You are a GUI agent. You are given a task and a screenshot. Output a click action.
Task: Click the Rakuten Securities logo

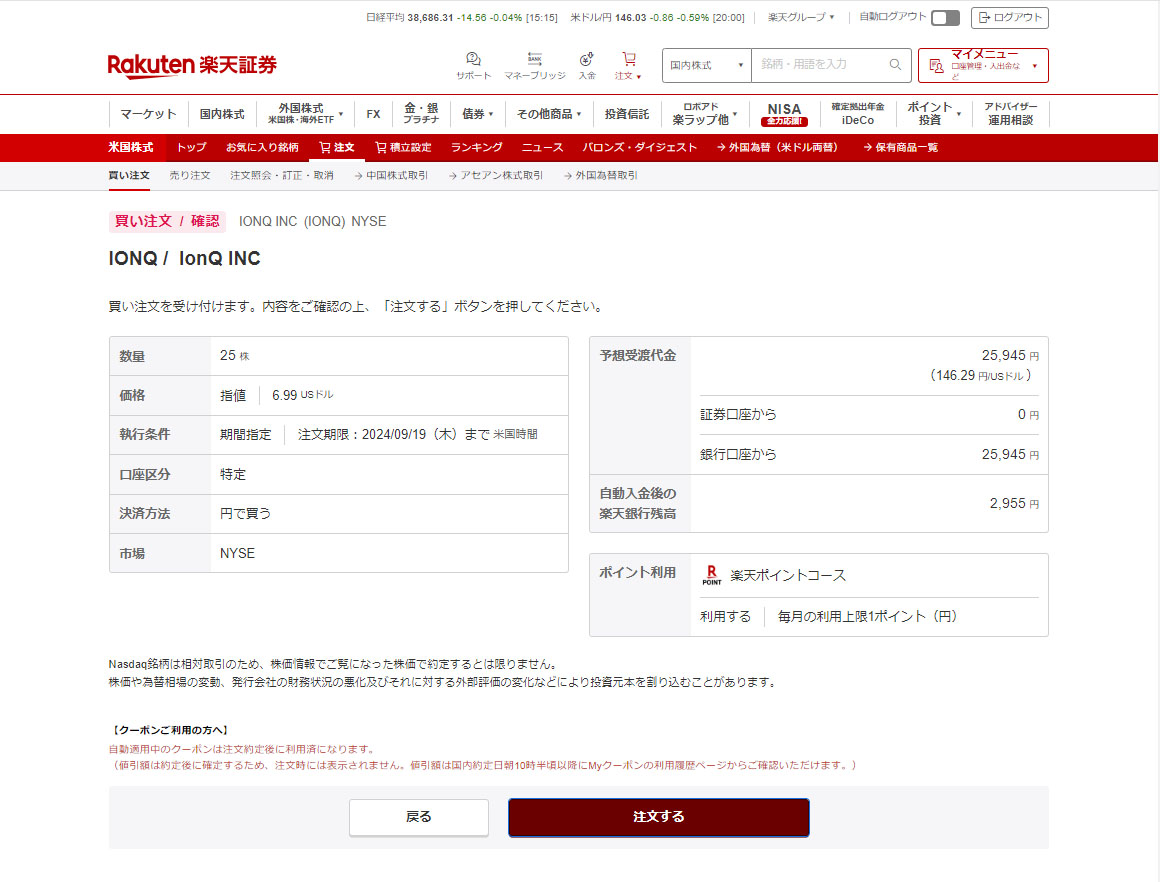pyautogui.click(x=192, y=66)
